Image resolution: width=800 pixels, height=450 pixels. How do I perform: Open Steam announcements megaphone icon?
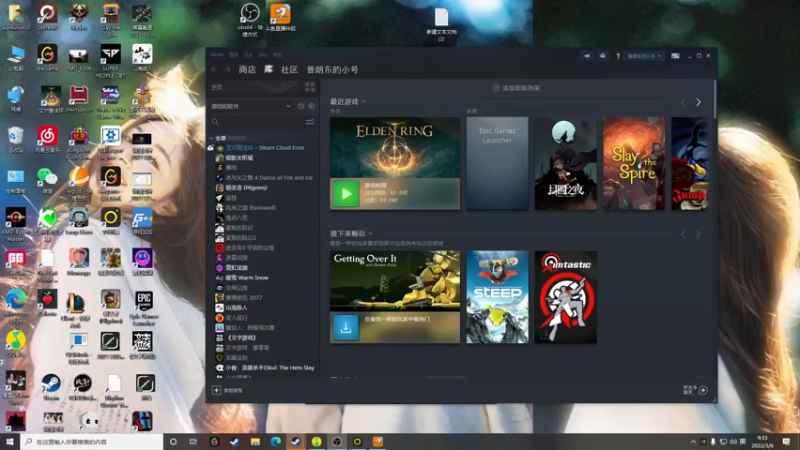(587, 56)
